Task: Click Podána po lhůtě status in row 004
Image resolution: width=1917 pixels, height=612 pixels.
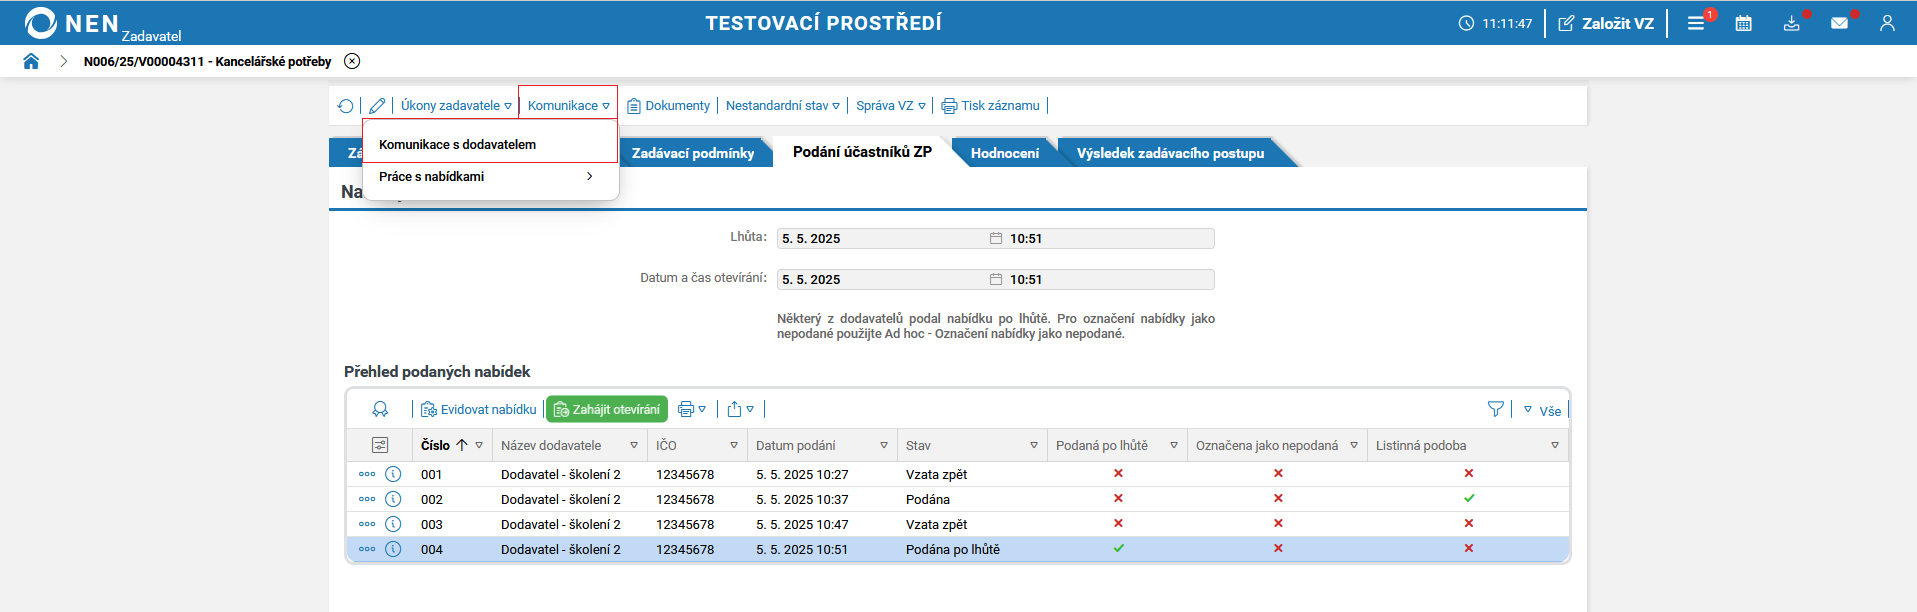Action: (x=953, y=549)
